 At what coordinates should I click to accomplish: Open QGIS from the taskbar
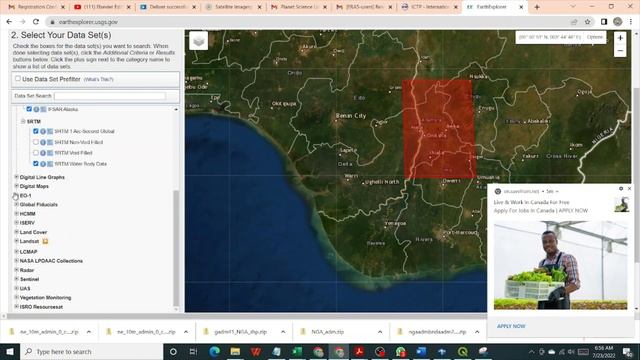462,351
